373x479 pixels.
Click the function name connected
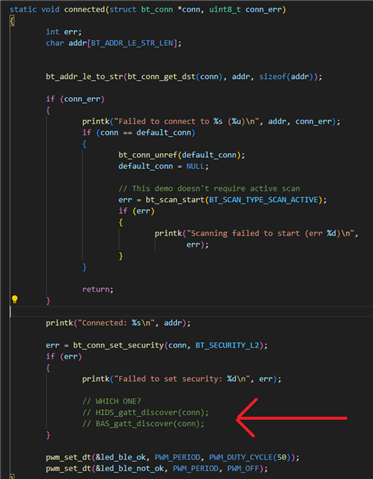(x=85, y=9)
